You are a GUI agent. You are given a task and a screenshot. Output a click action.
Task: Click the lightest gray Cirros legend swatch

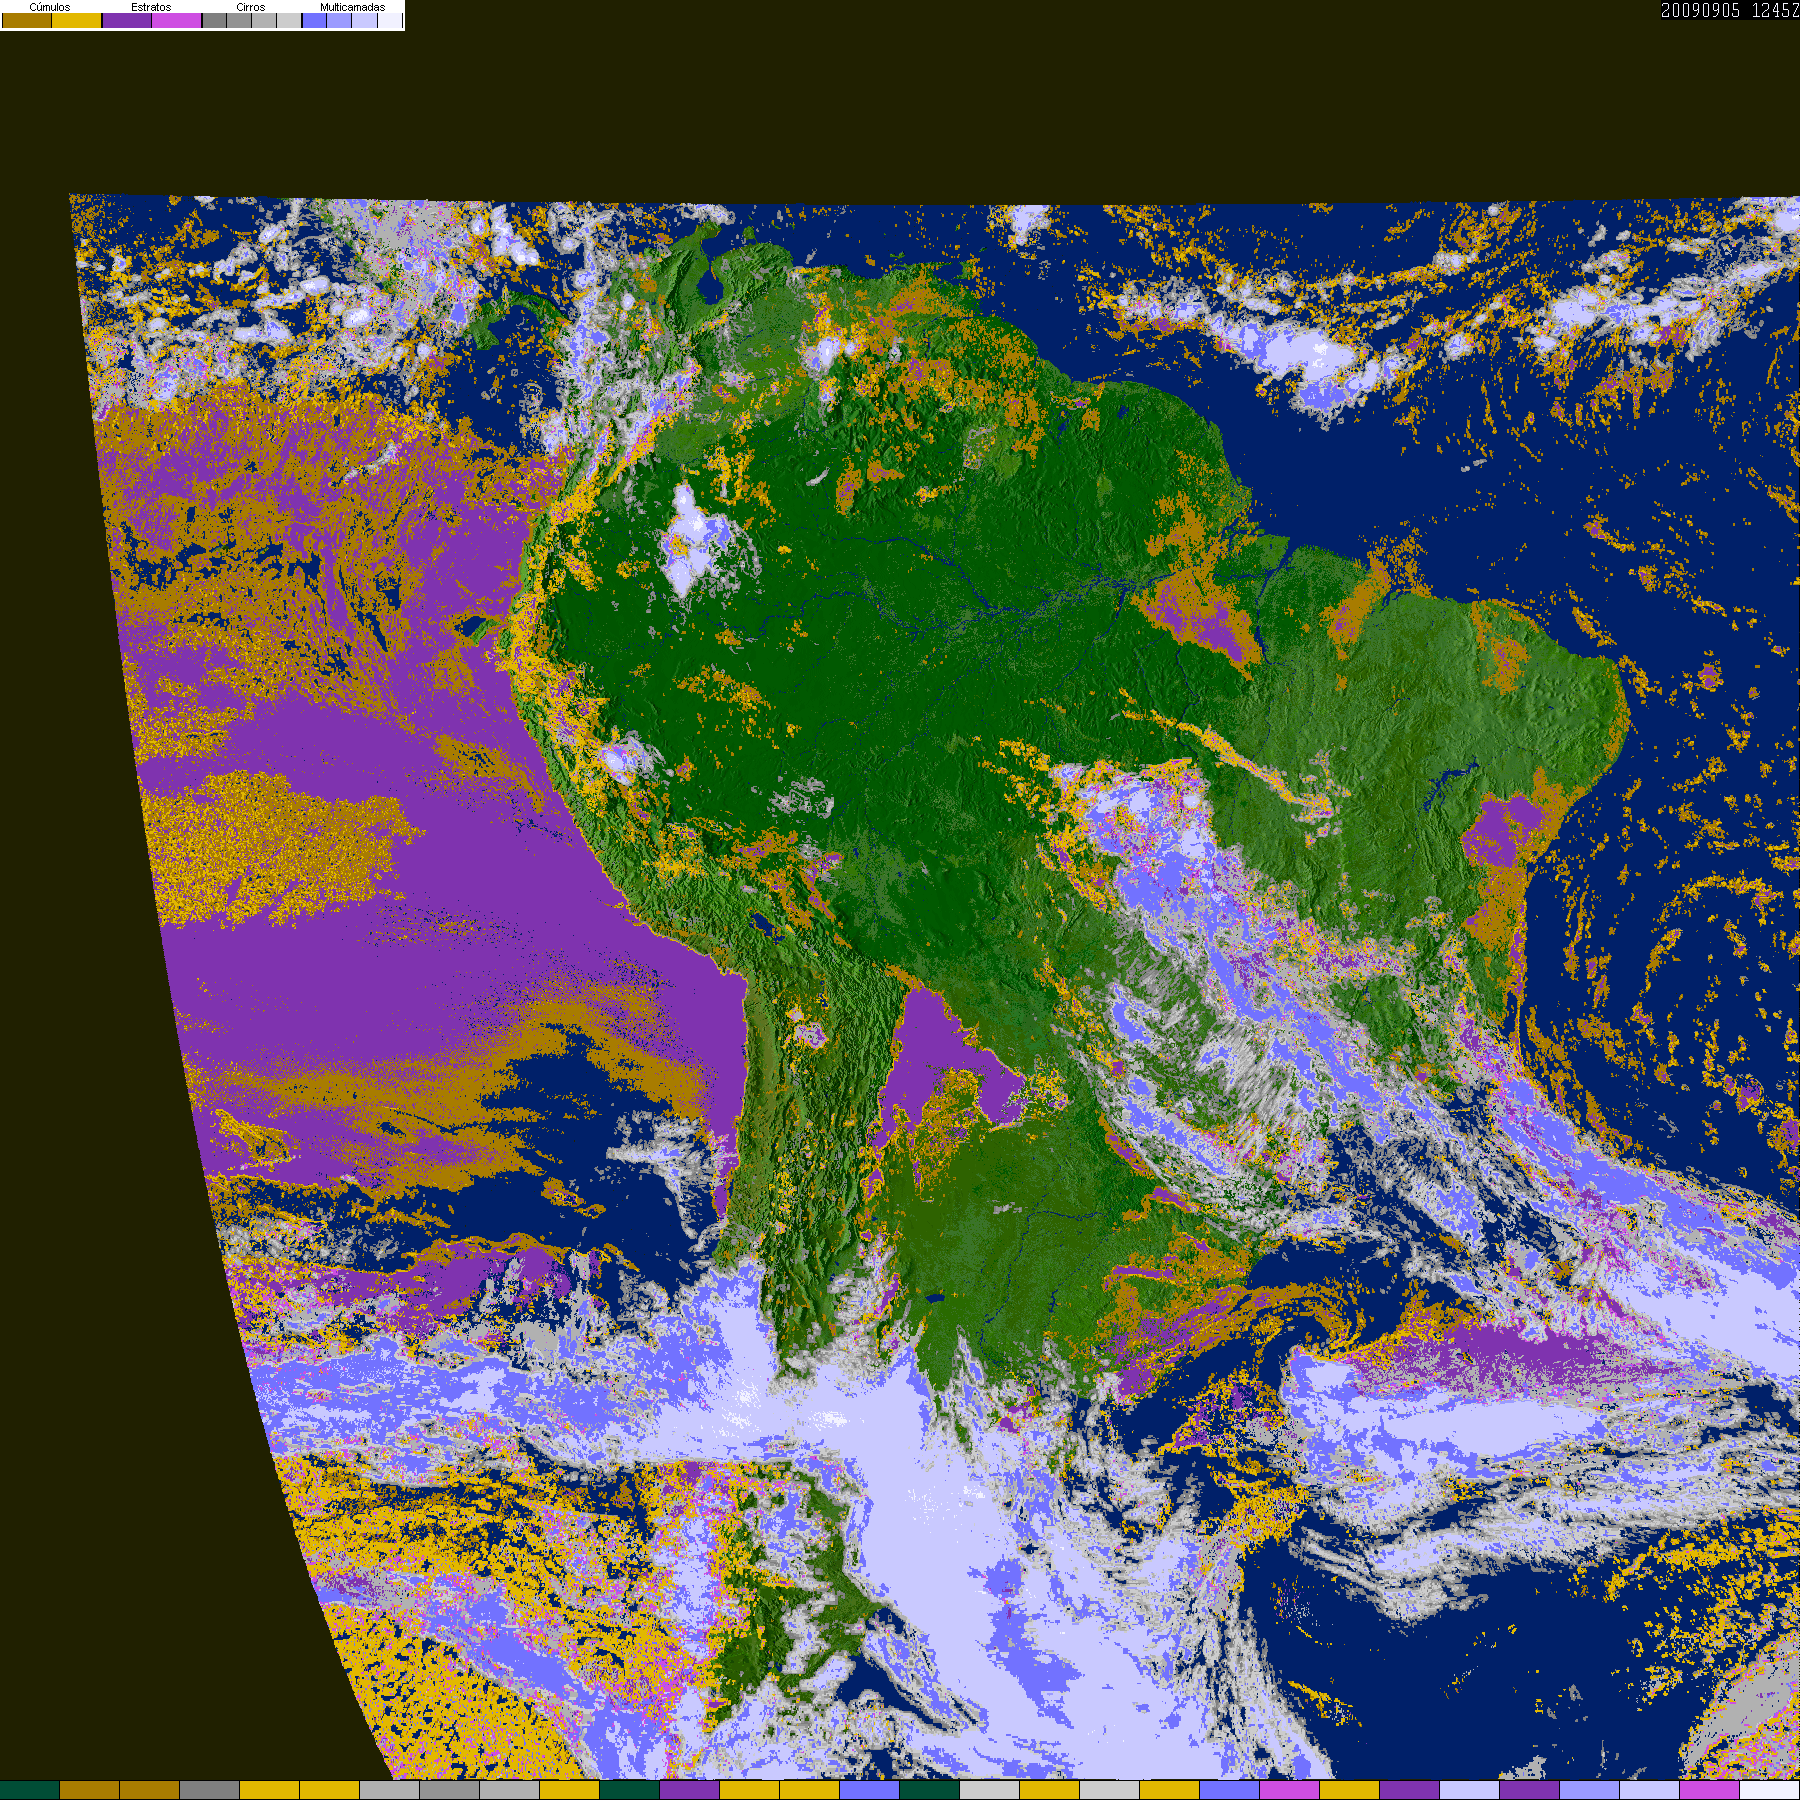[289, 21]
